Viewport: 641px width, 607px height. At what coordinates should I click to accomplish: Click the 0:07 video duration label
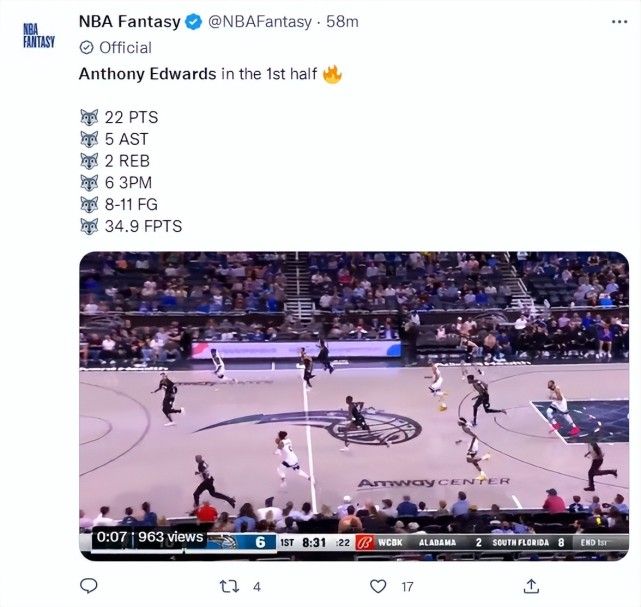pyautogui.click(x=112, y=537)
